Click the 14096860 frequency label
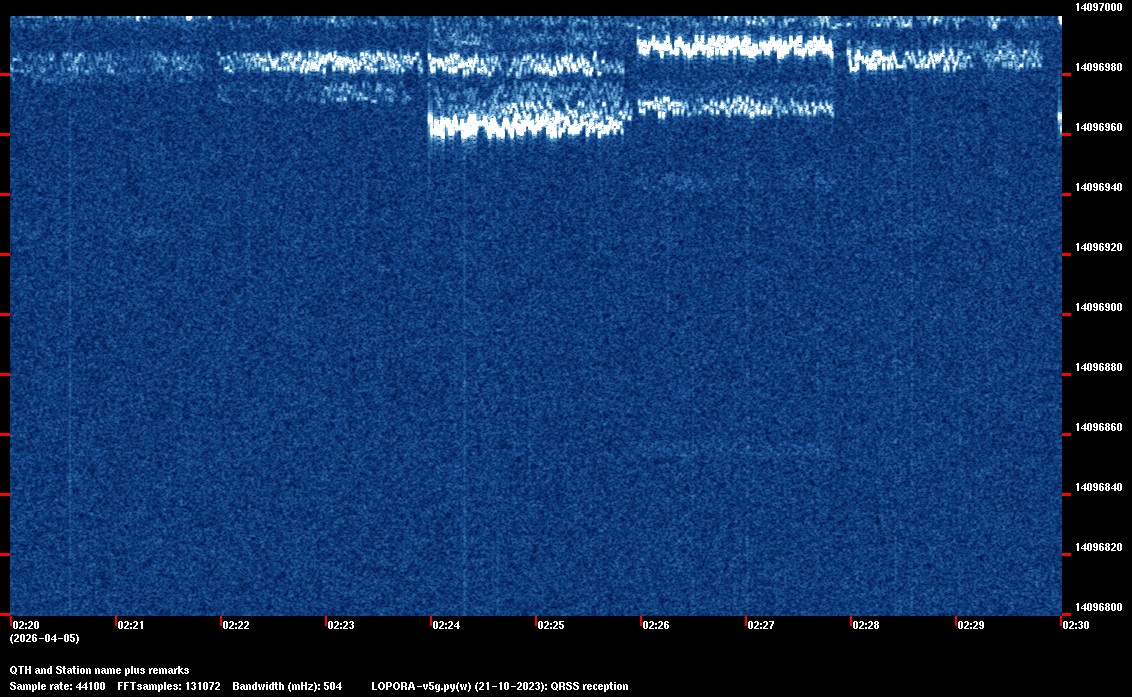 click(x=1098, y=427)
